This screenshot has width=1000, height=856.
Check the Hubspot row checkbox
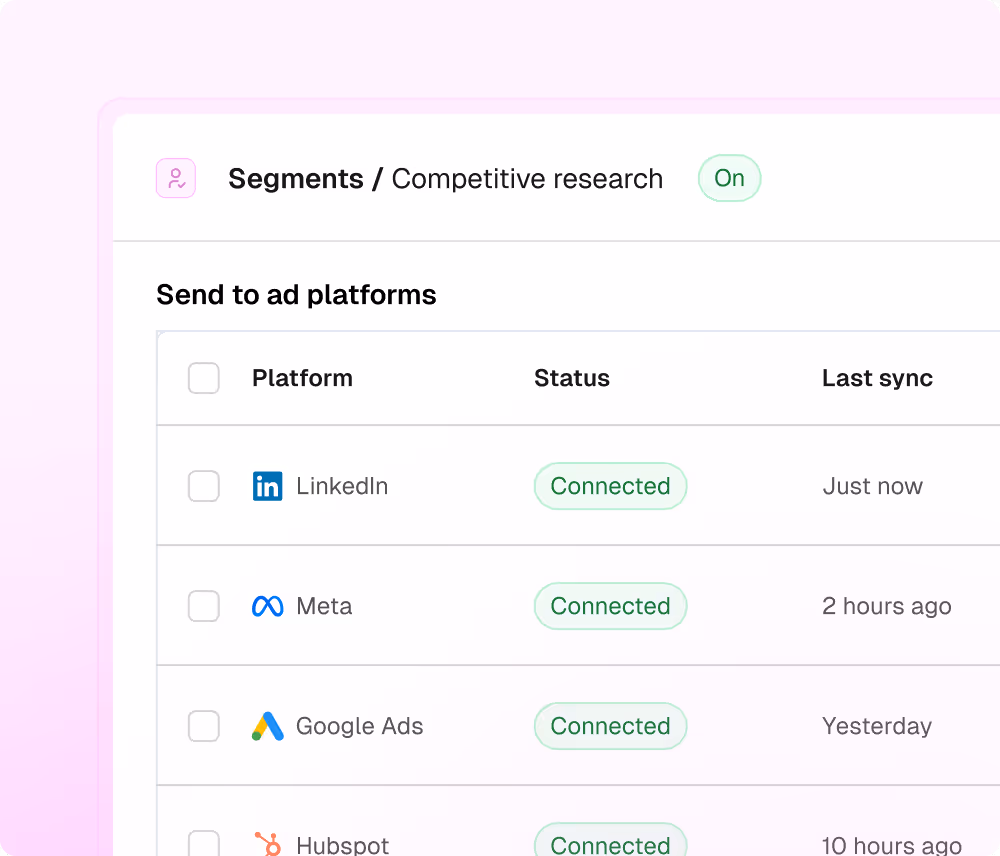coord(204,843)
